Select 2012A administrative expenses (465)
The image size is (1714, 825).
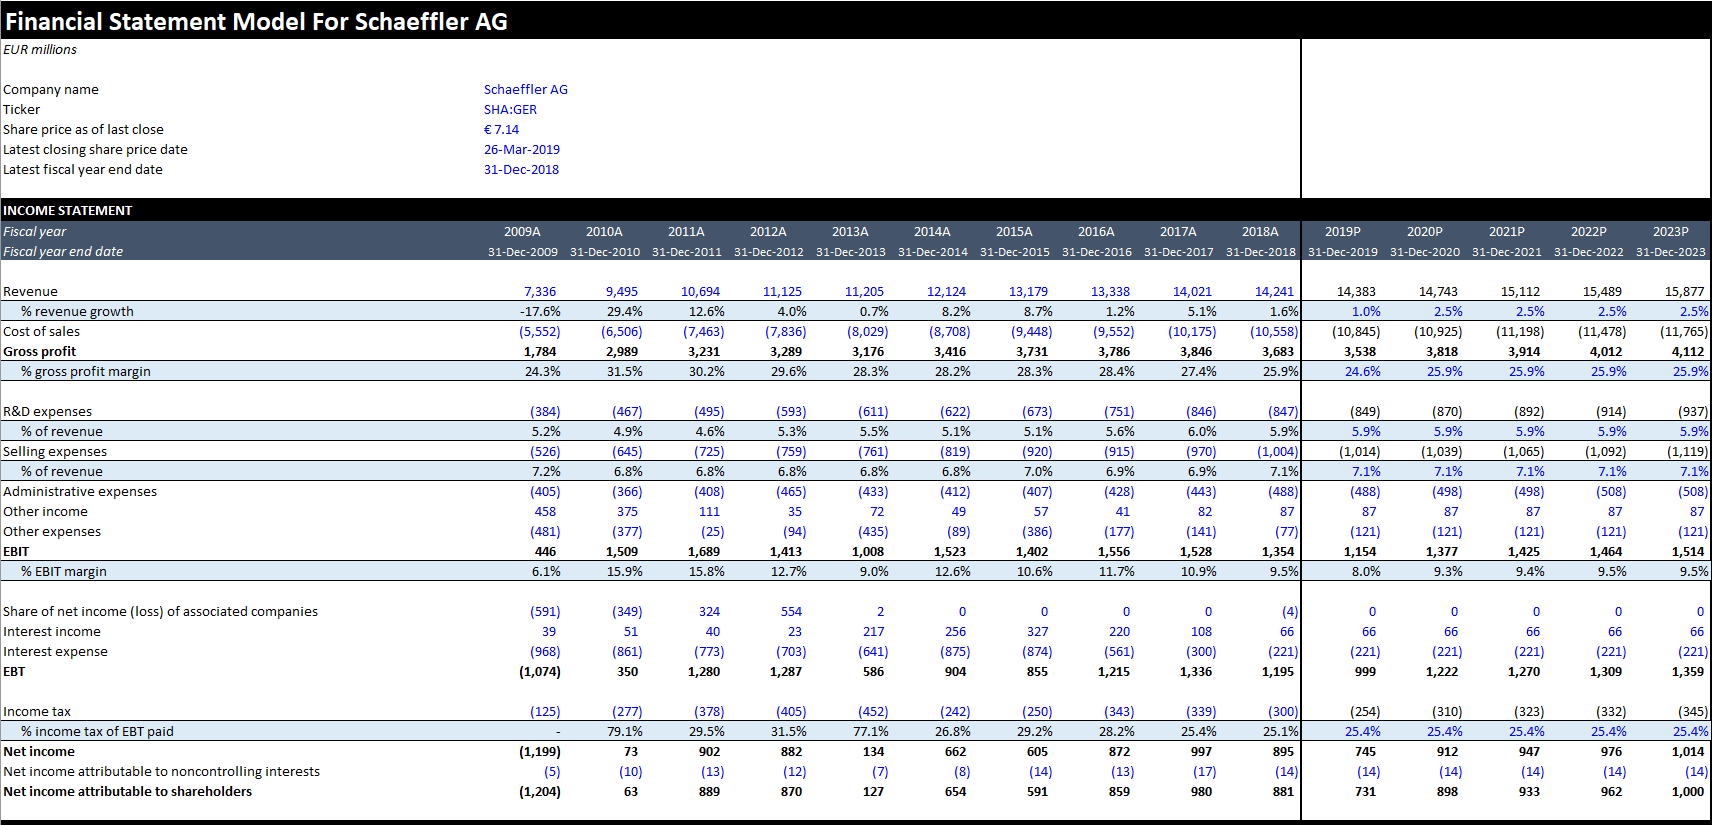pyautogui.click(x=791, y=492)
